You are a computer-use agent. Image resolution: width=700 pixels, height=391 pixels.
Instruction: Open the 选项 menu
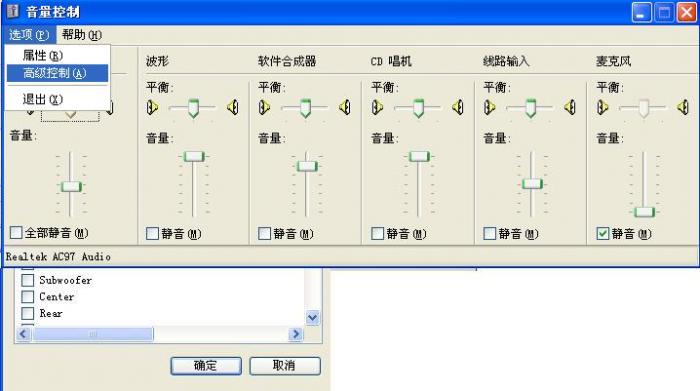[x=29, y=34]
